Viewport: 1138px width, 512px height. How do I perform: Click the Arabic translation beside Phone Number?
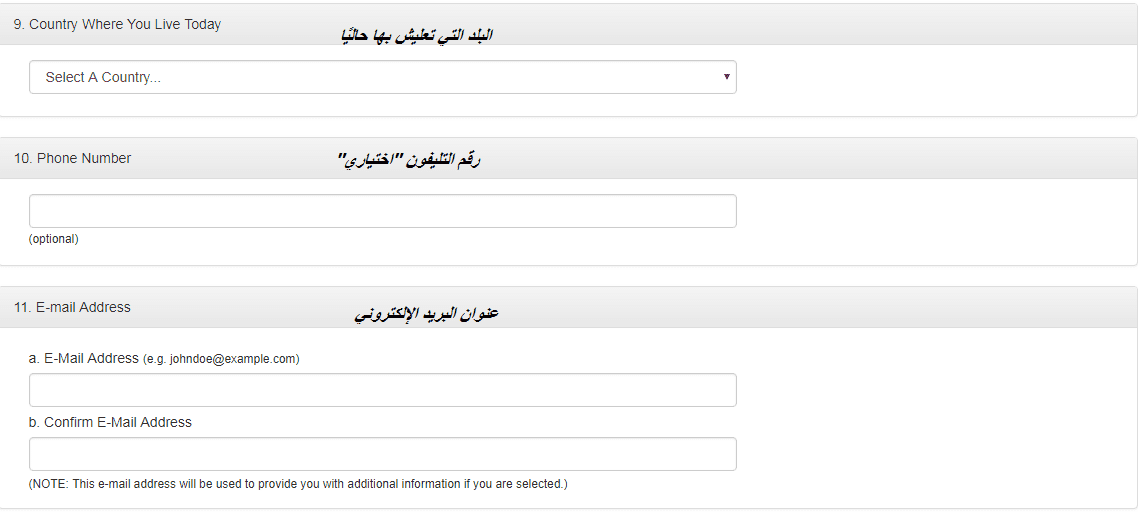[409, 160]
